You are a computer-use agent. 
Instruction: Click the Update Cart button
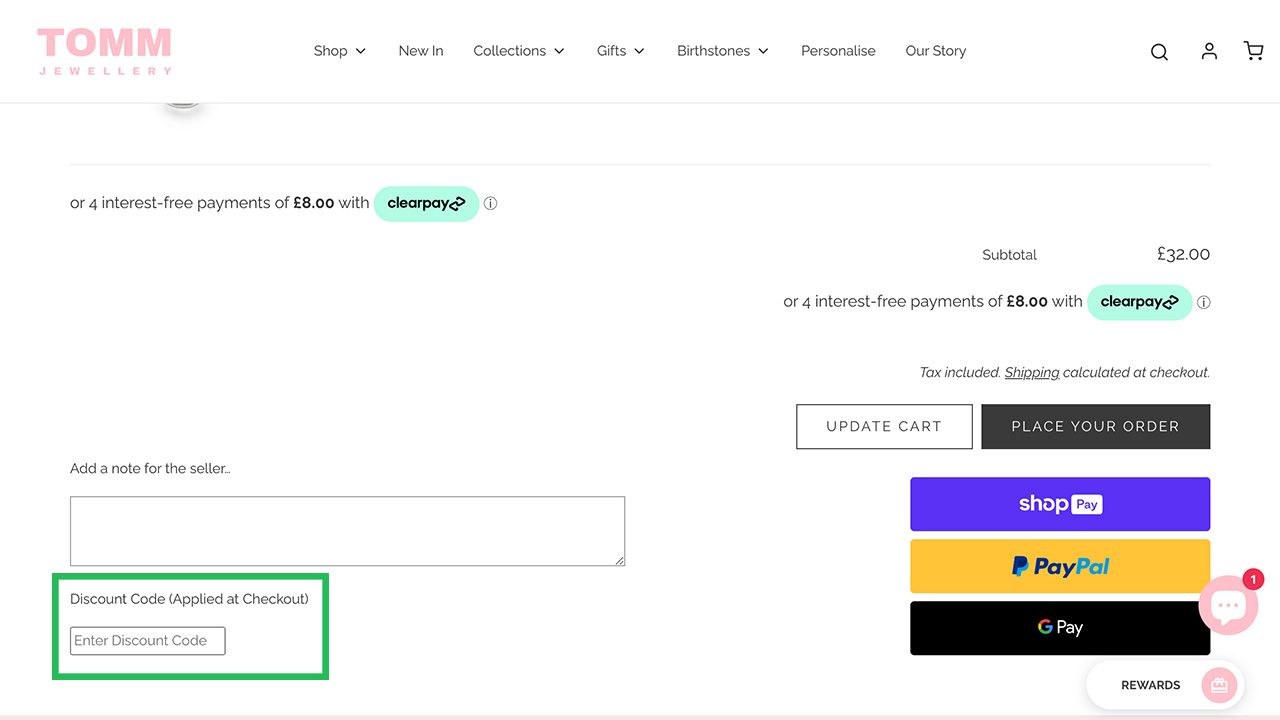(x=884, y=426)
